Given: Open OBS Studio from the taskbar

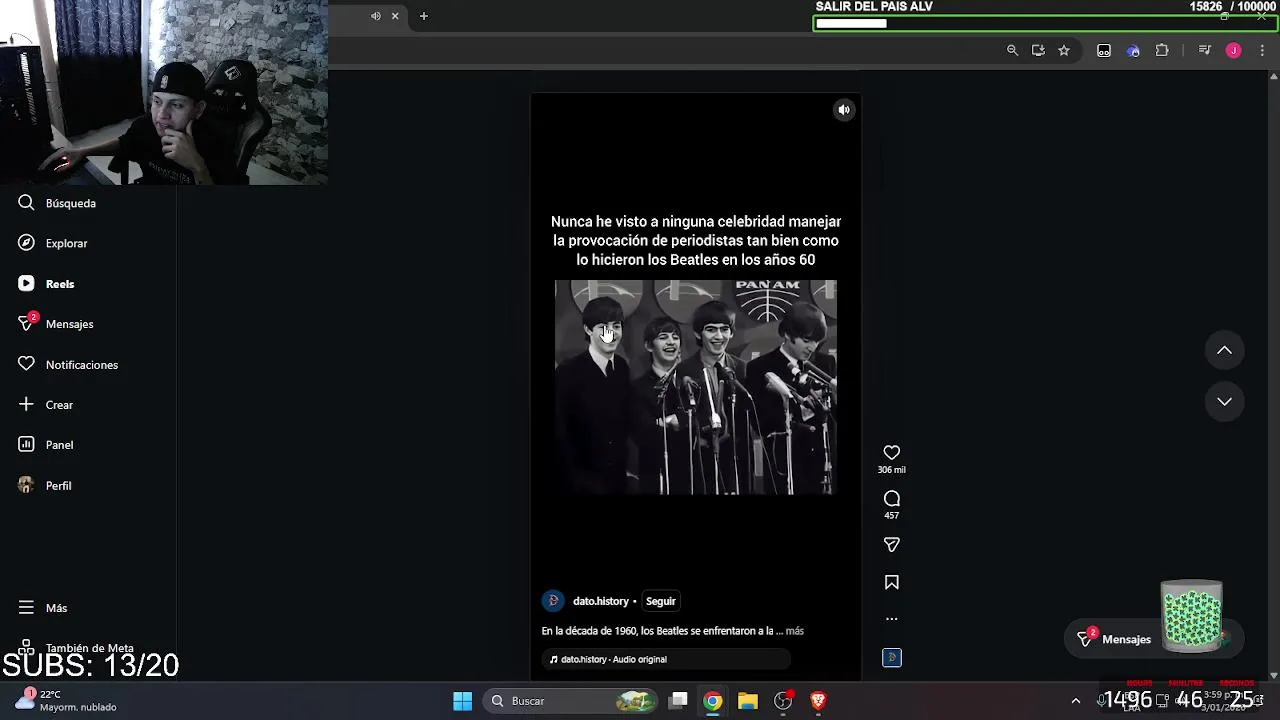Looking at the screenshot, I should [783, 701].
